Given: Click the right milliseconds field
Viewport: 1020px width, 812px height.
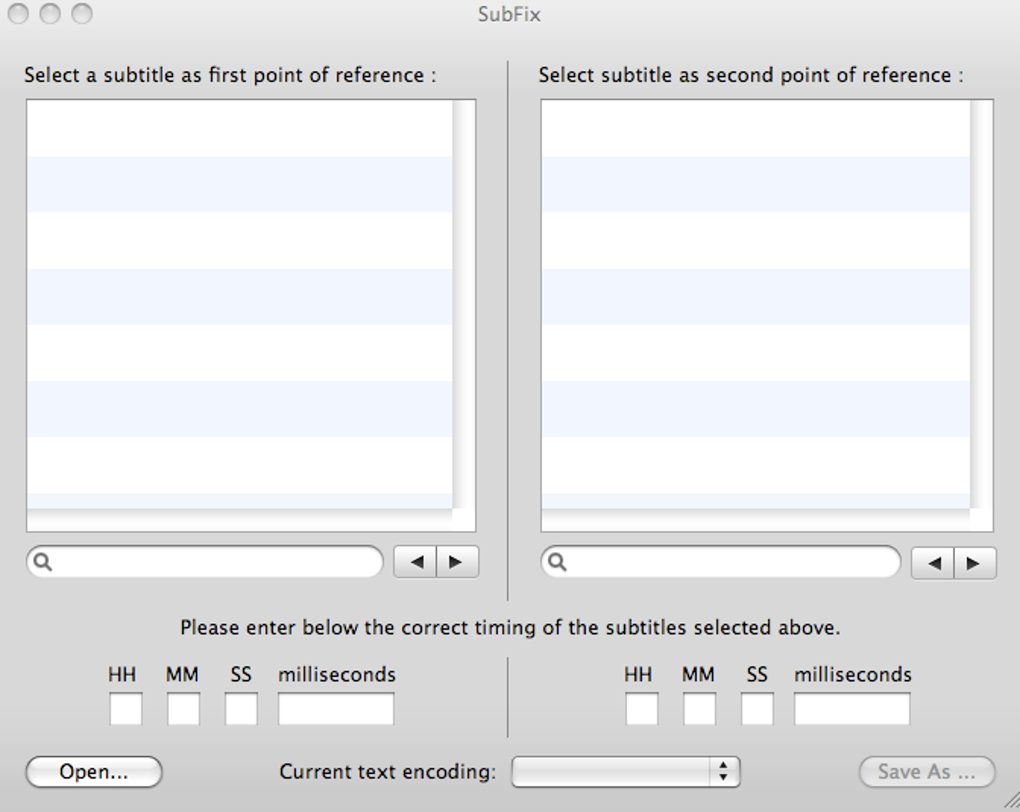Looking at the screenshot, I should tap(852, 709).
